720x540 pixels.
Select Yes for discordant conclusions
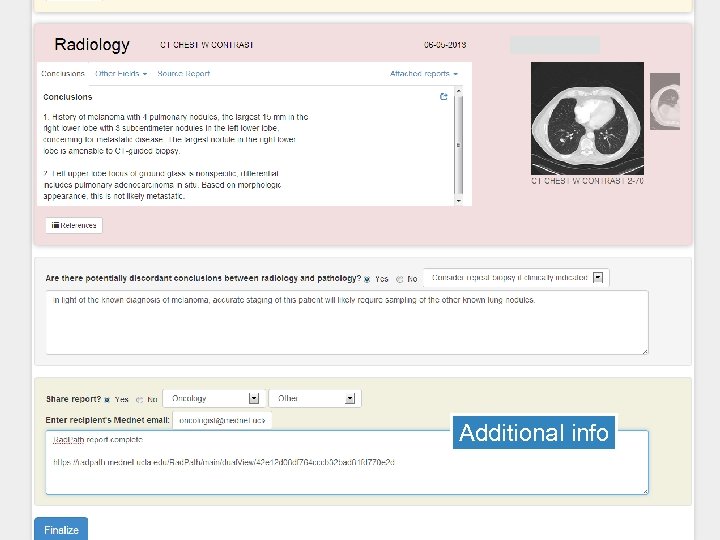coord(367,279)
